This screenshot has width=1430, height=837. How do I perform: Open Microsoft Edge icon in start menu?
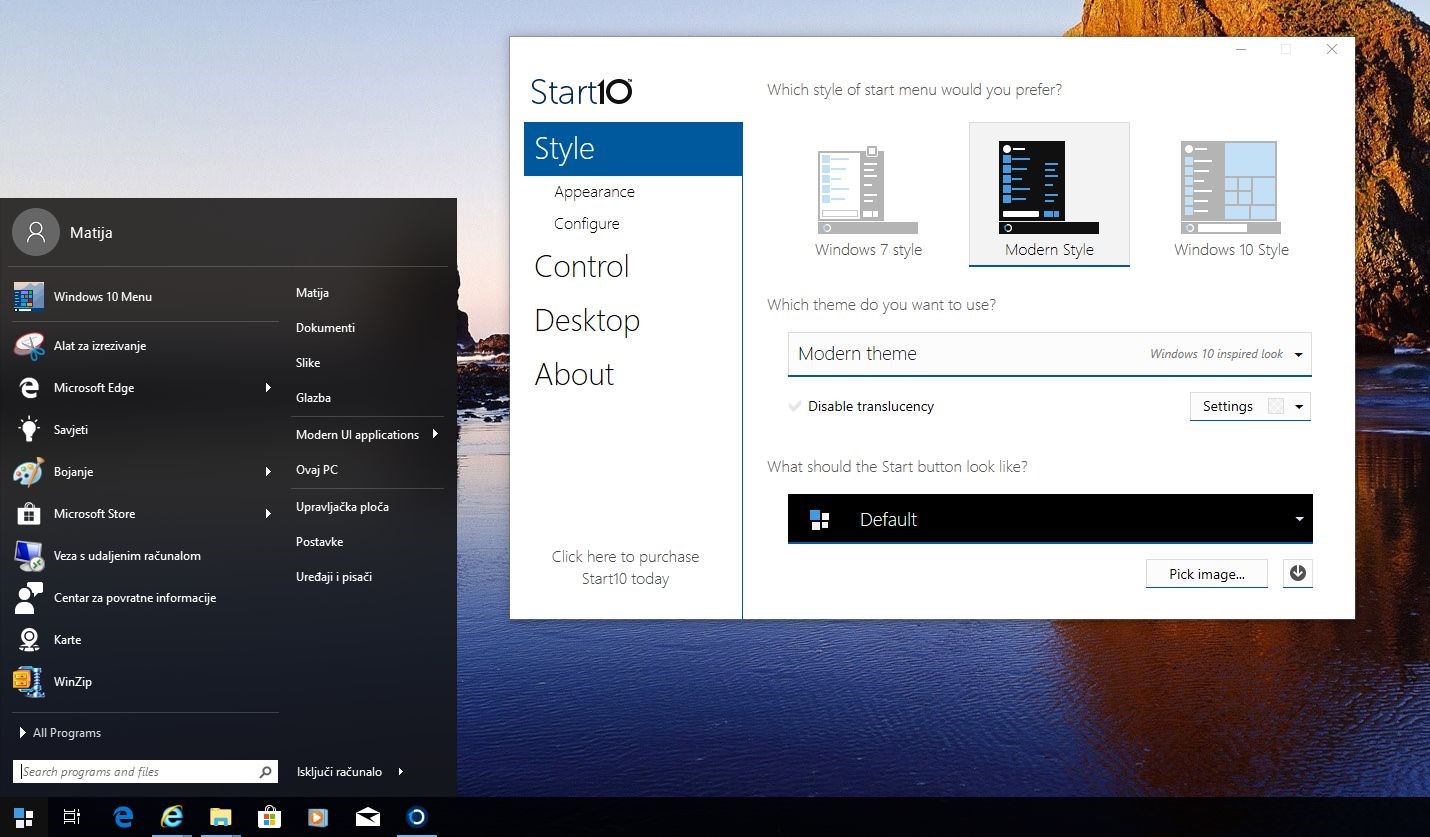[29, 388]
